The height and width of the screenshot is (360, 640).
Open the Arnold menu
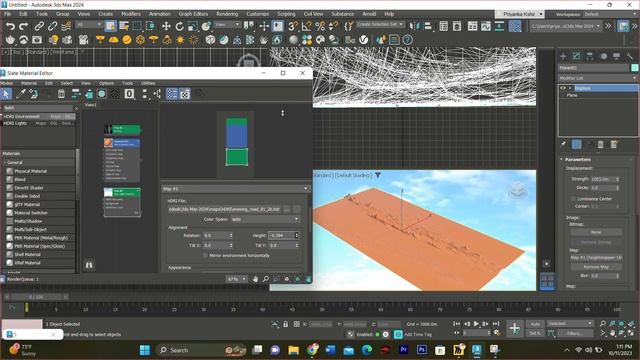(369, 14)
